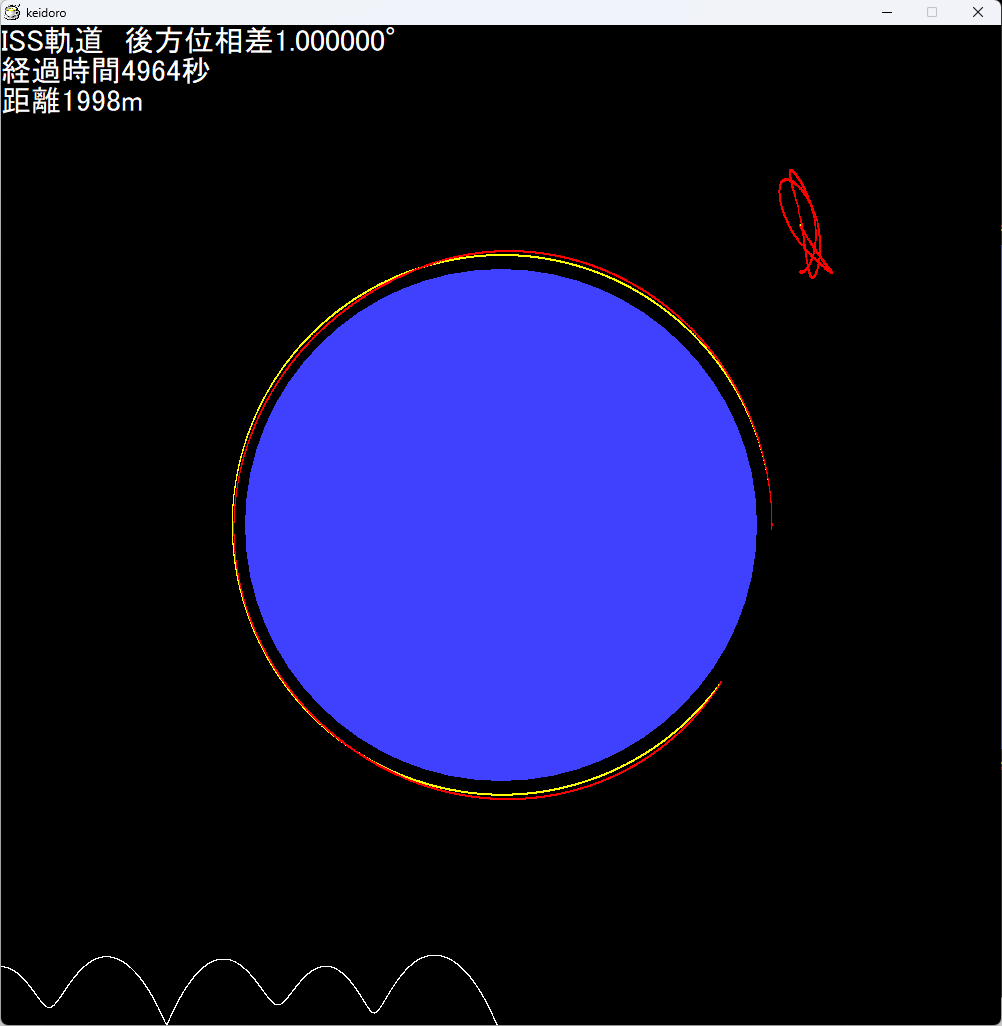Click the keidoro window title text
Viewport: 1002px width, 1026px height.
(x=46, y=13)
